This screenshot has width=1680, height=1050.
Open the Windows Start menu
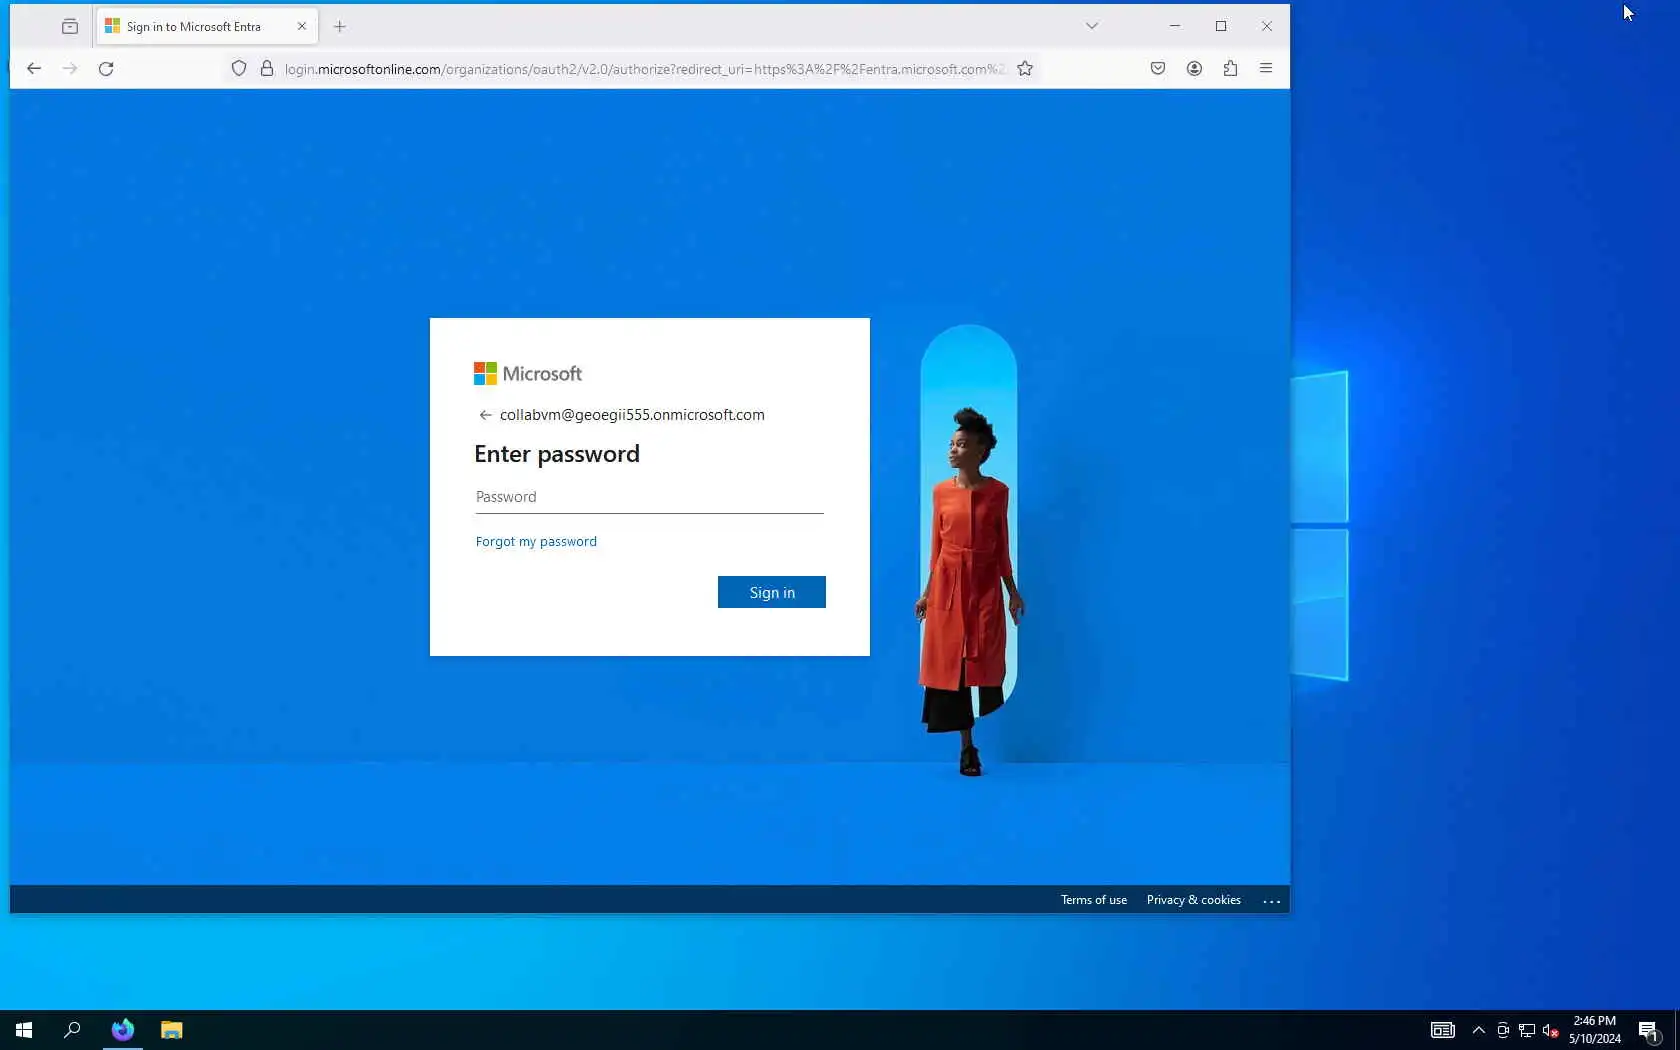pyautogui.click(x=24, y=1030)
